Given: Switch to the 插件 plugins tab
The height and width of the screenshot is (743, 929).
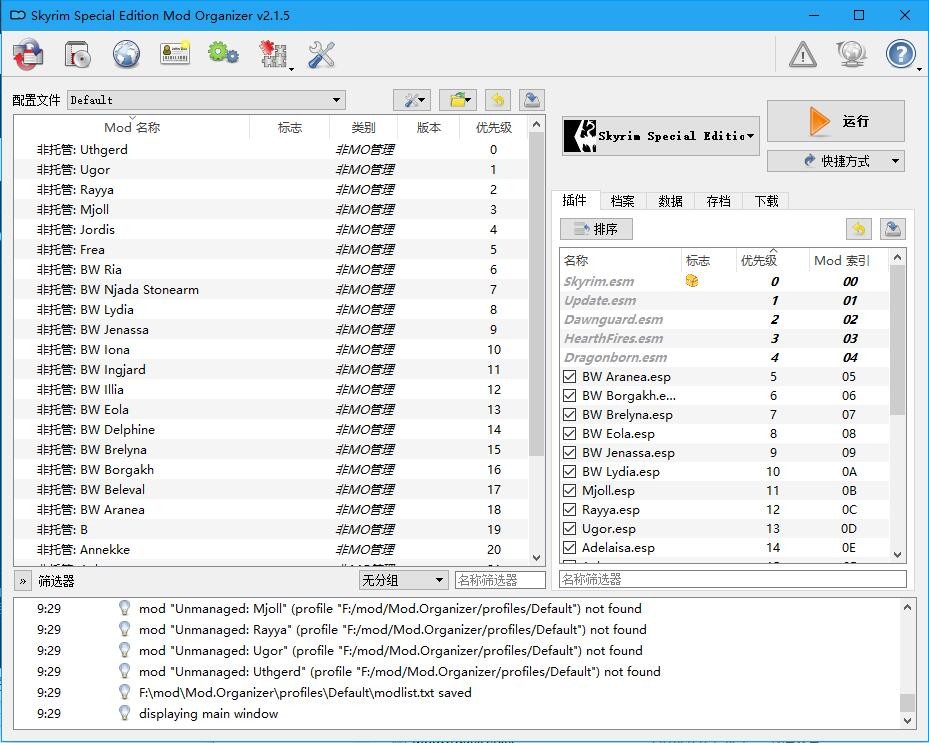Looking at the screenshot, I should 574,200.
